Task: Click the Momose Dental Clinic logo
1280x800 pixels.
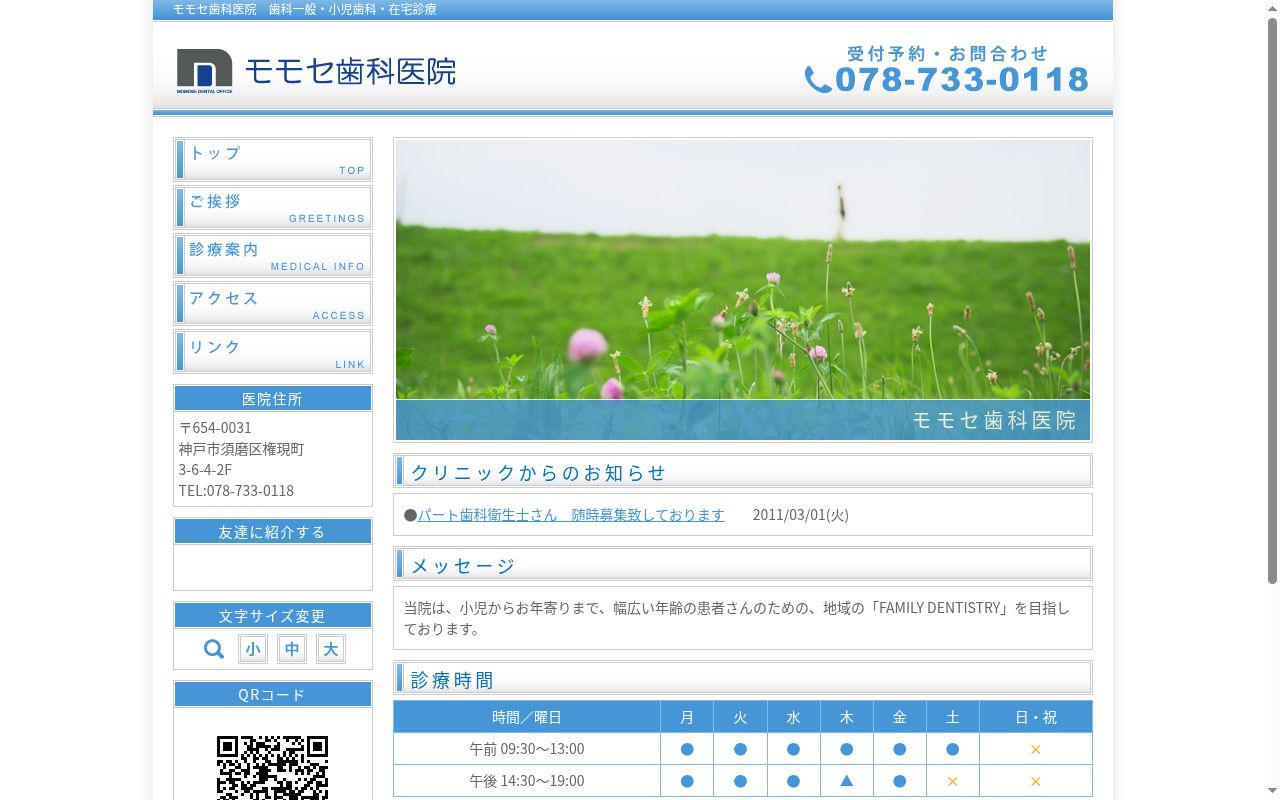Action: tap(316, 71)
